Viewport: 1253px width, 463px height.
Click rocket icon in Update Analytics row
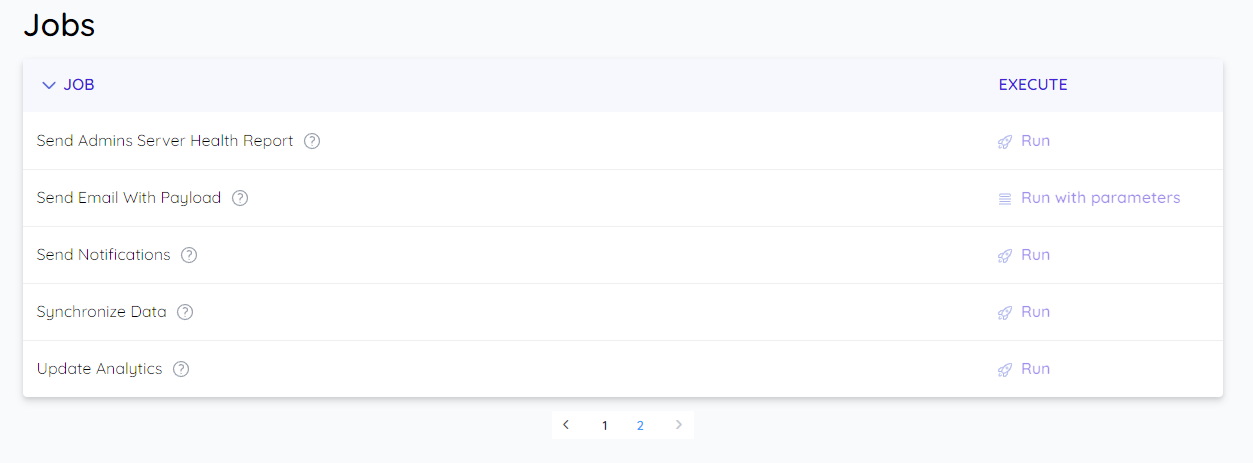click(1005, 370)
